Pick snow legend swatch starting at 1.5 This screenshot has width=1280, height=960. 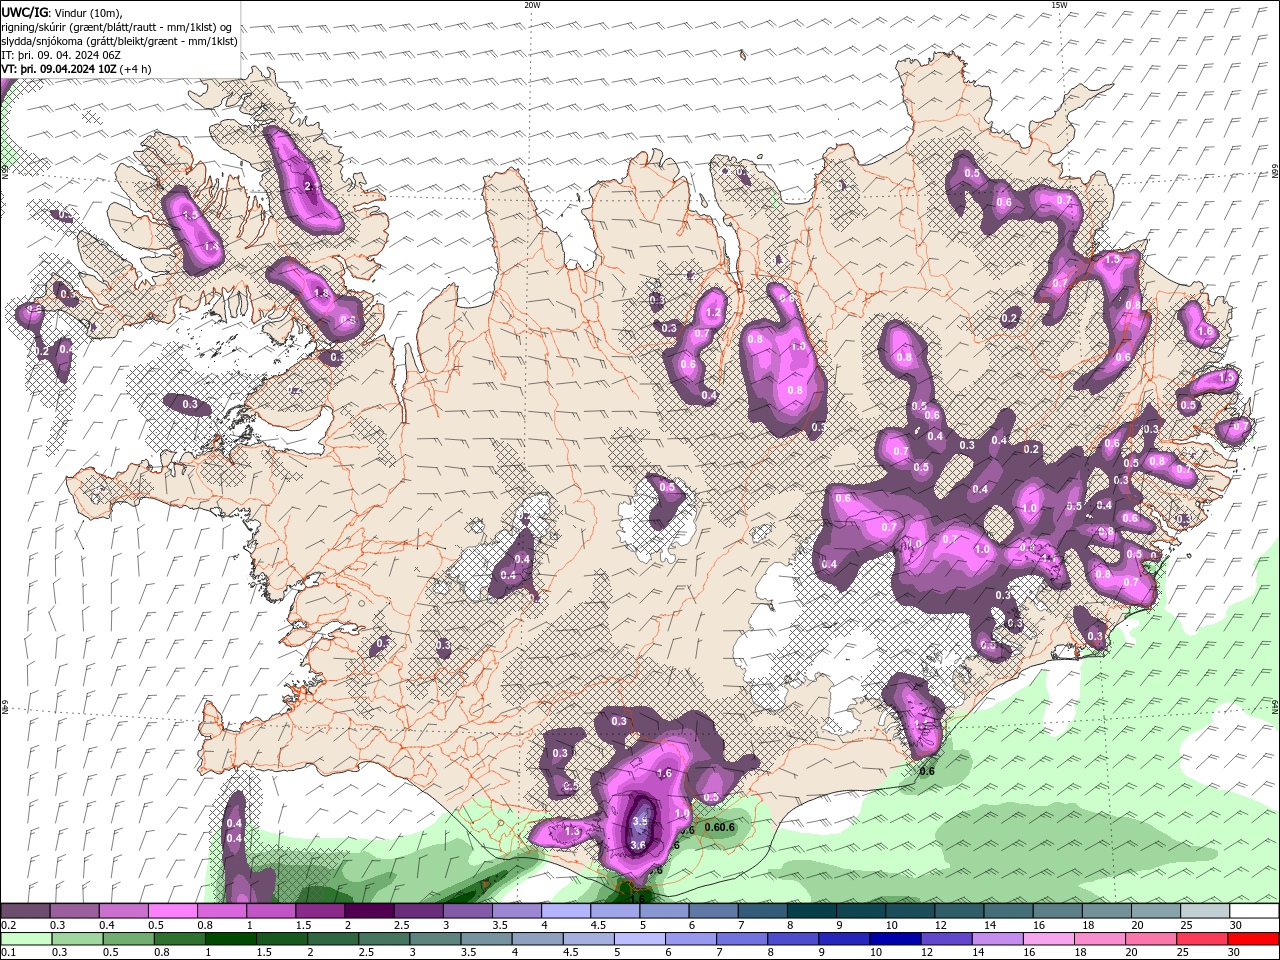pos(320,911)
